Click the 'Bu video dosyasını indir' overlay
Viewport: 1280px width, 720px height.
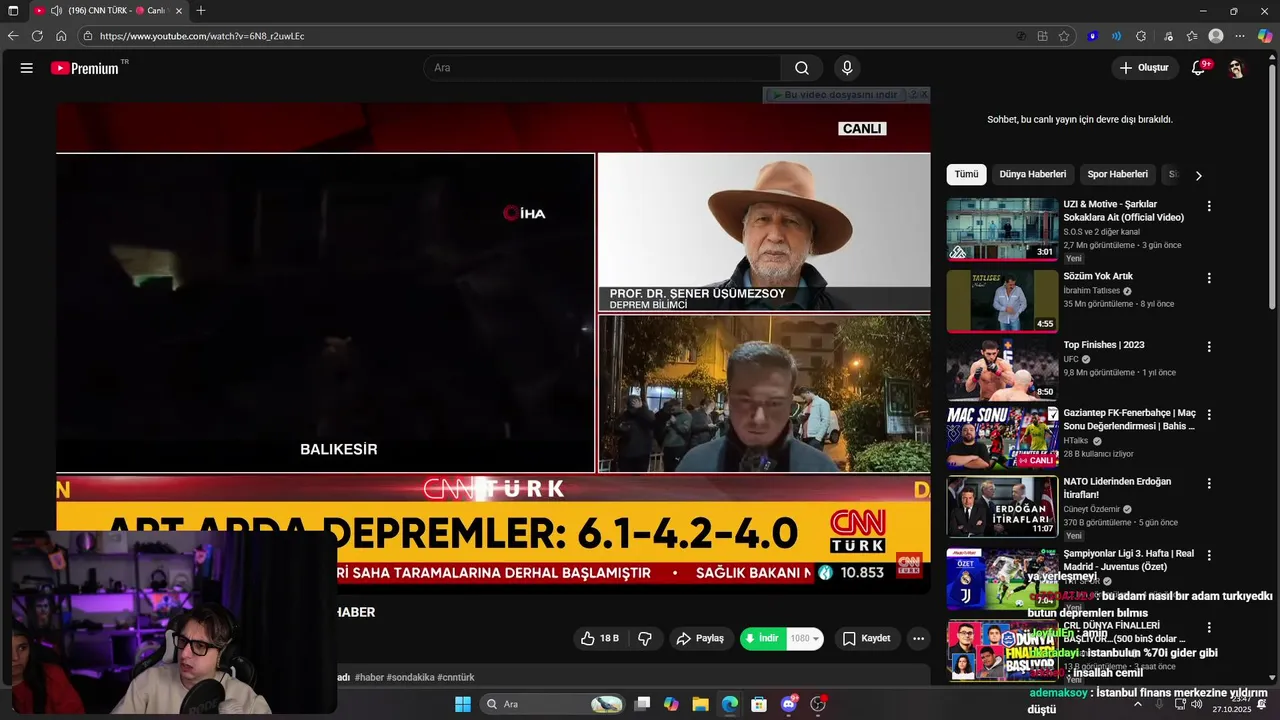click(x=834, y=94)
